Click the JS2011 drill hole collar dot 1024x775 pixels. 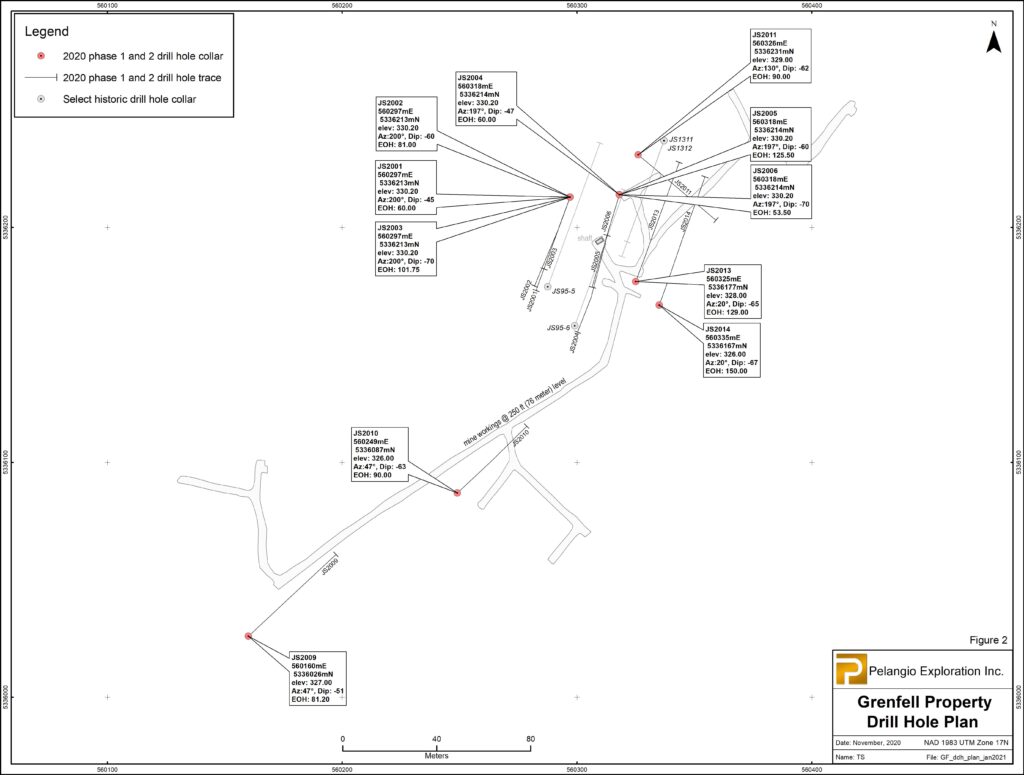(x=638, y=154)
